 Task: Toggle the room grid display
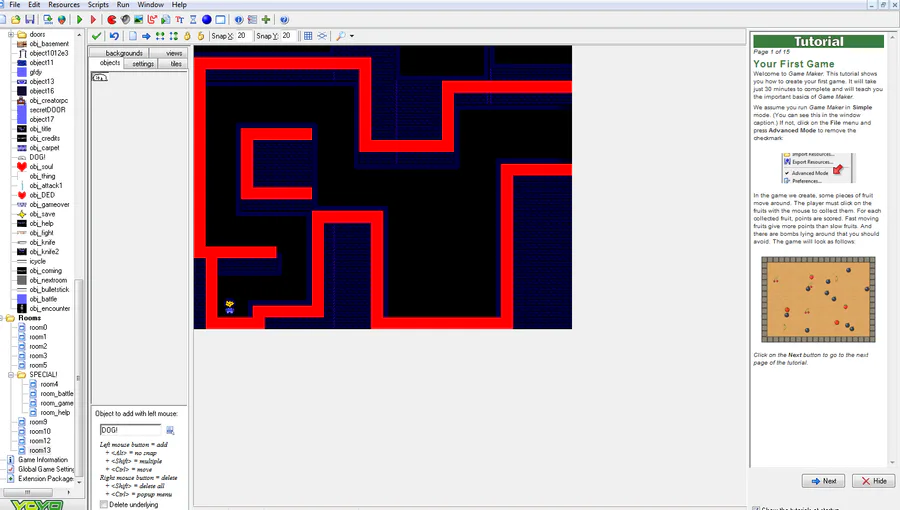point(308,36)
